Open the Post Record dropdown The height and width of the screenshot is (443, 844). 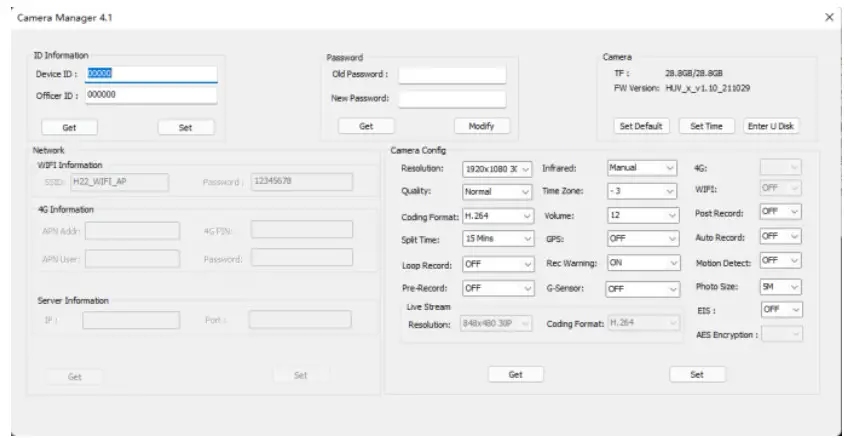[780, 212]
